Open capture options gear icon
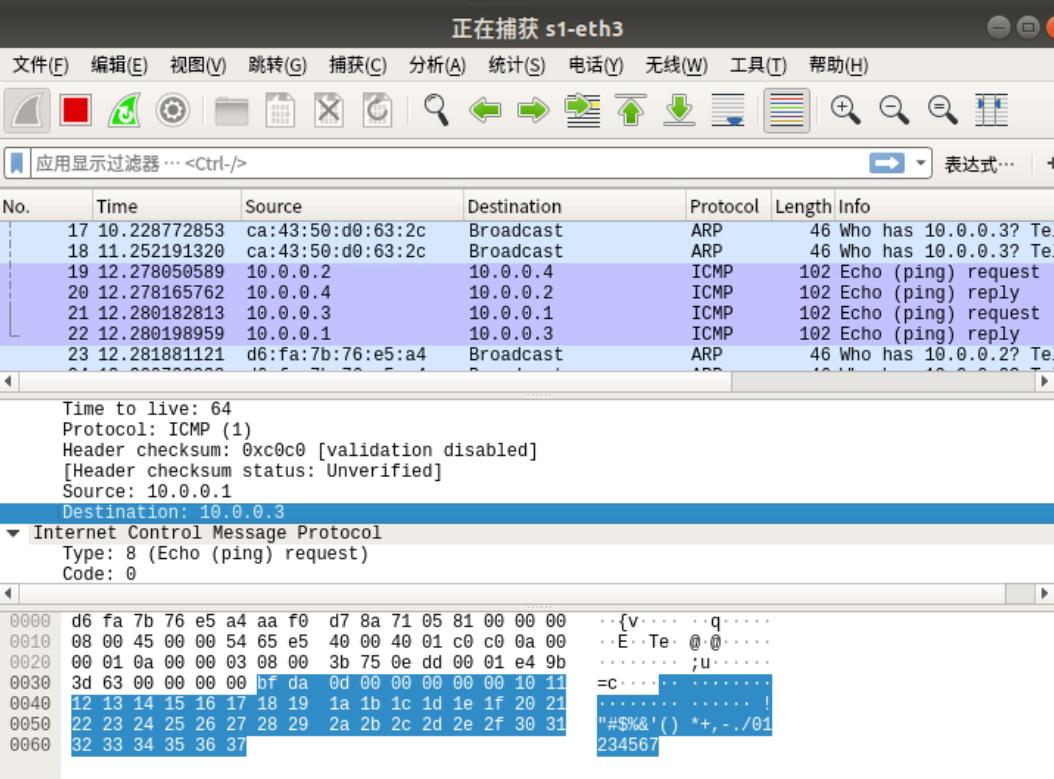 click(173, 110)
